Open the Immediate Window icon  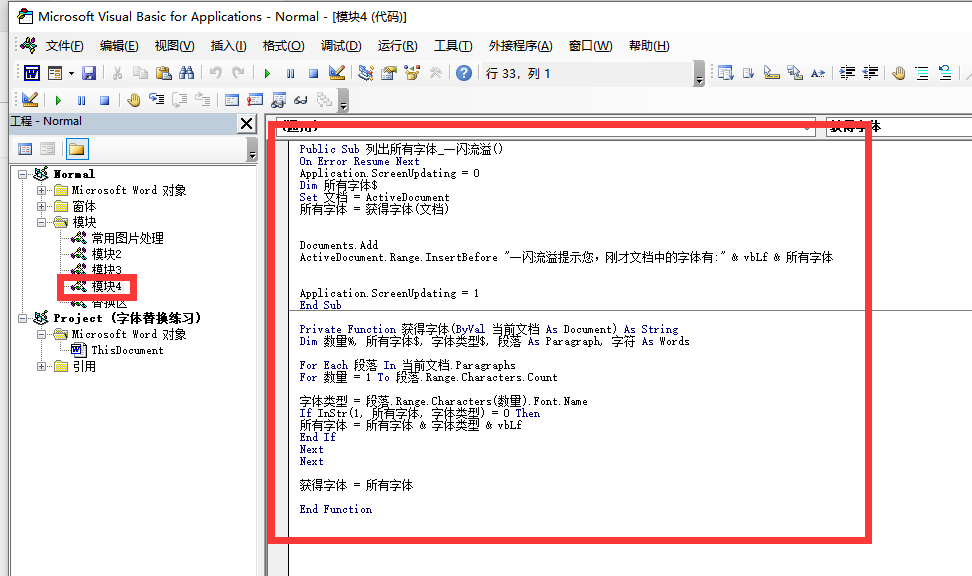[x=255, y=100]
